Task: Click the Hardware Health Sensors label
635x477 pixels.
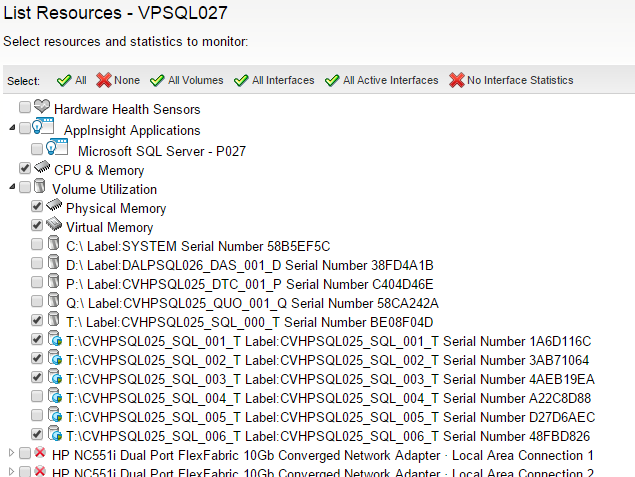Action: pyautogui.click(x=127, y=109)
